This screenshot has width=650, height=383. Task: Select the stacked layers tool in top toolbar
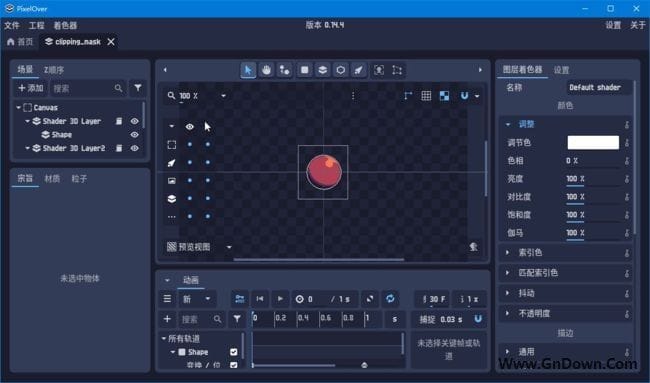323,70
